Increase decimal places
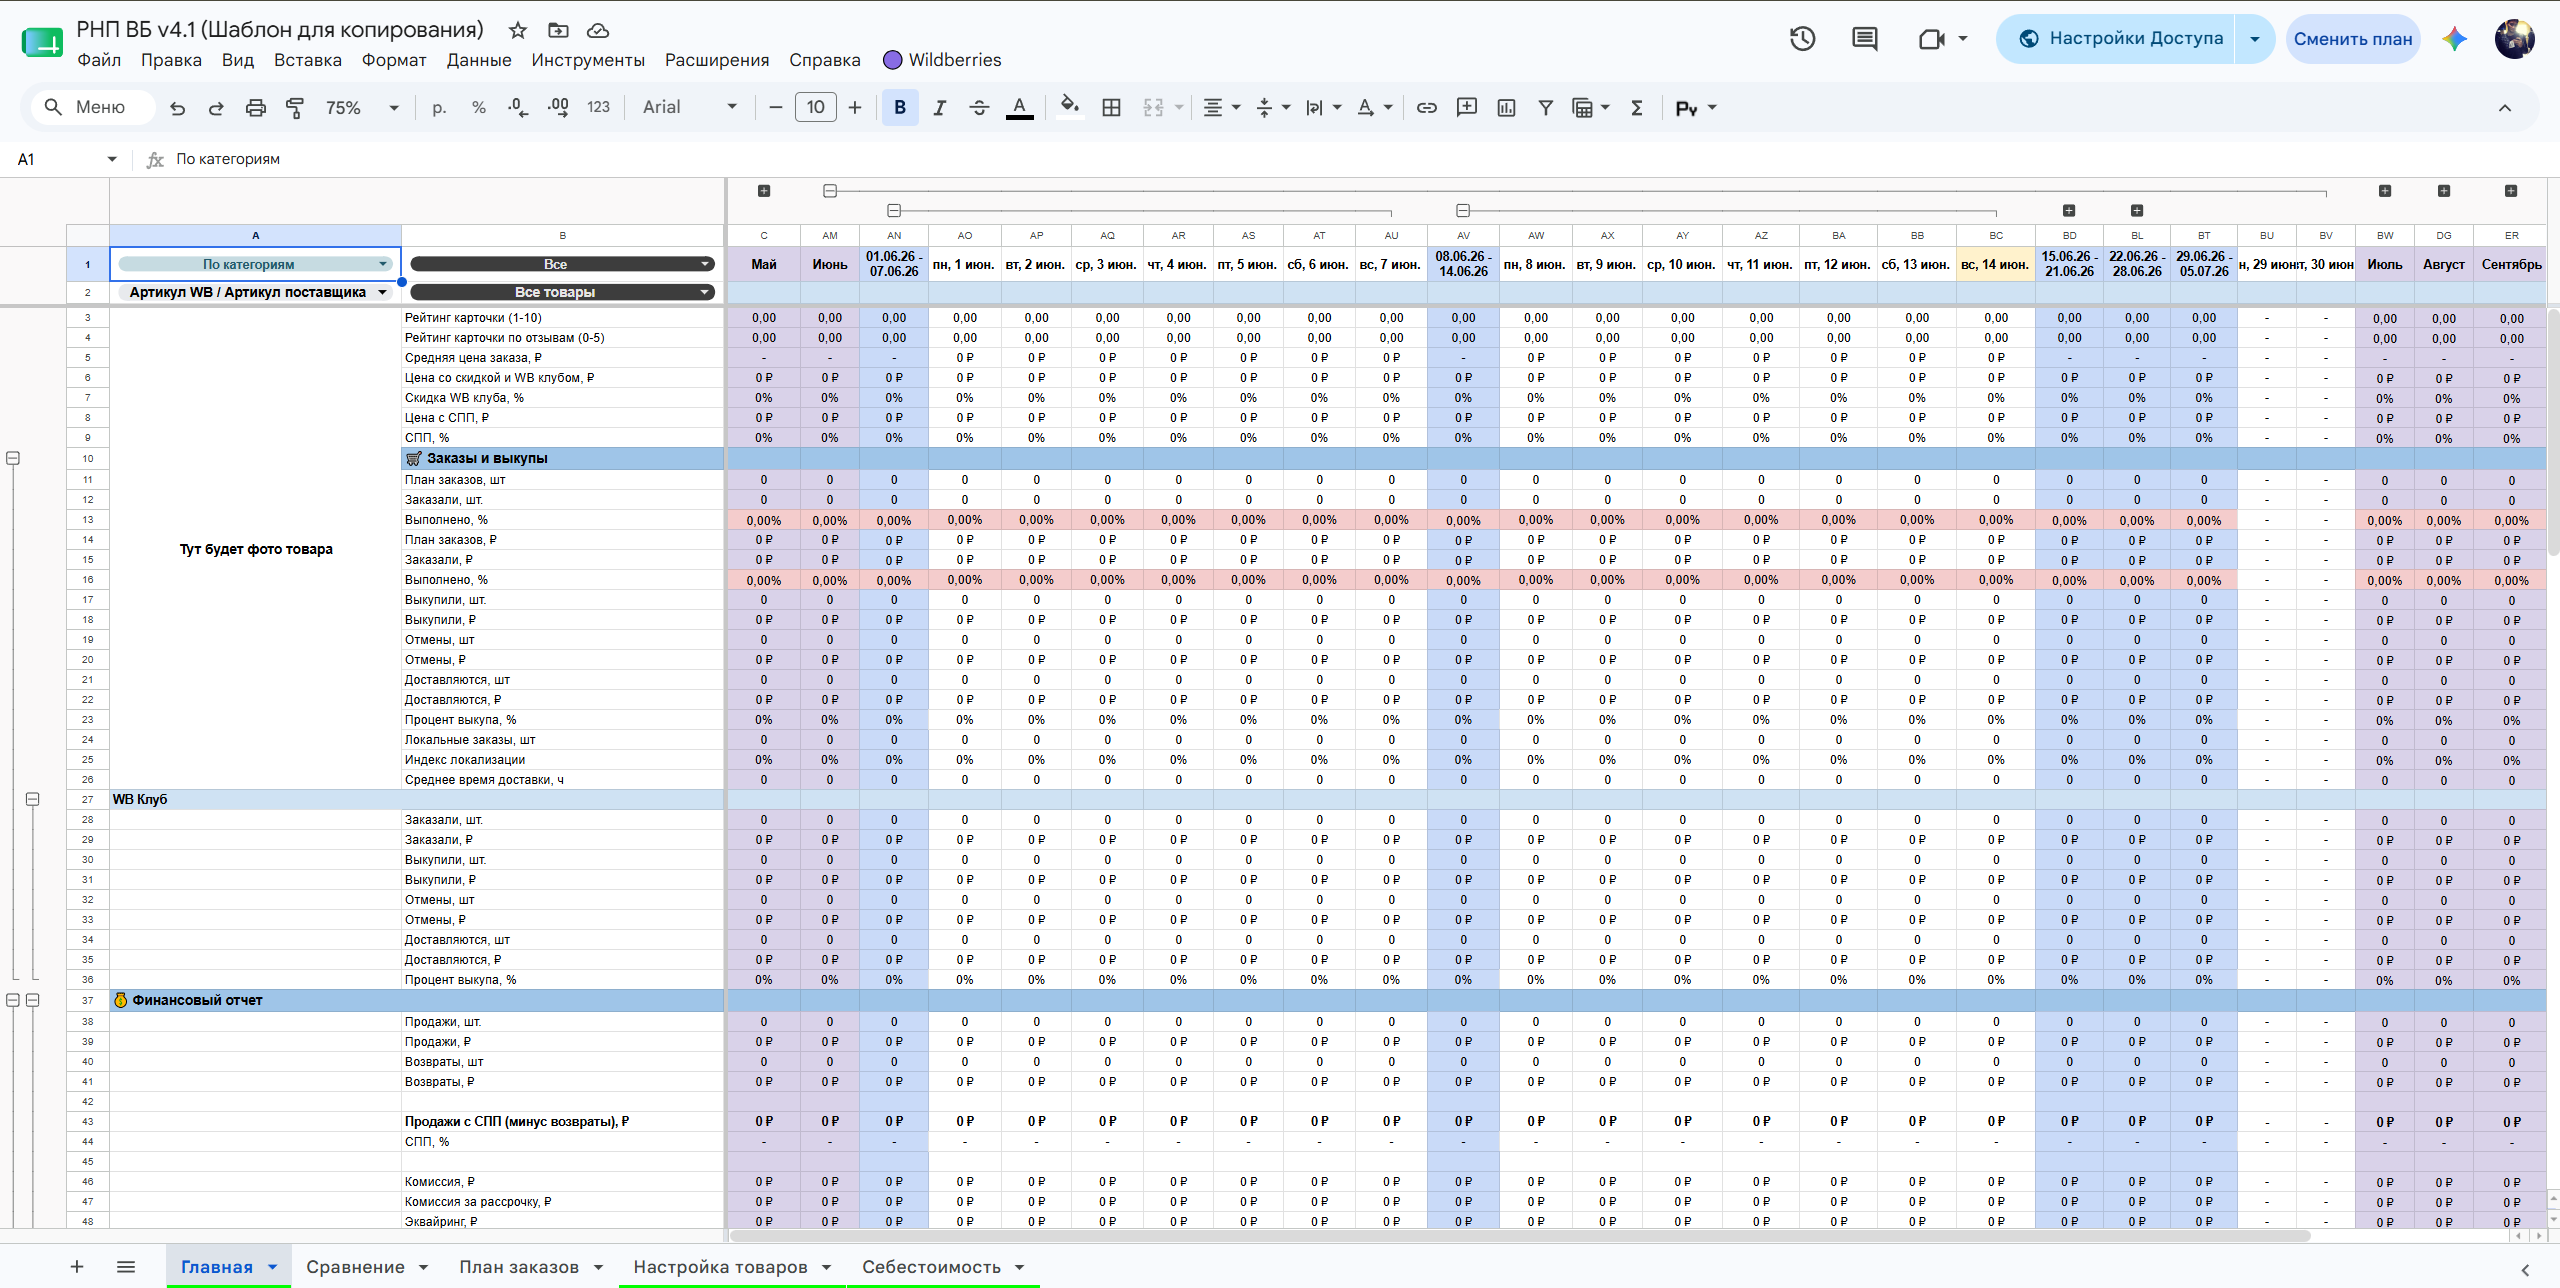The width and height of the screenshot is (2560, 1288). pyautogui.click(x=558, y=108)
